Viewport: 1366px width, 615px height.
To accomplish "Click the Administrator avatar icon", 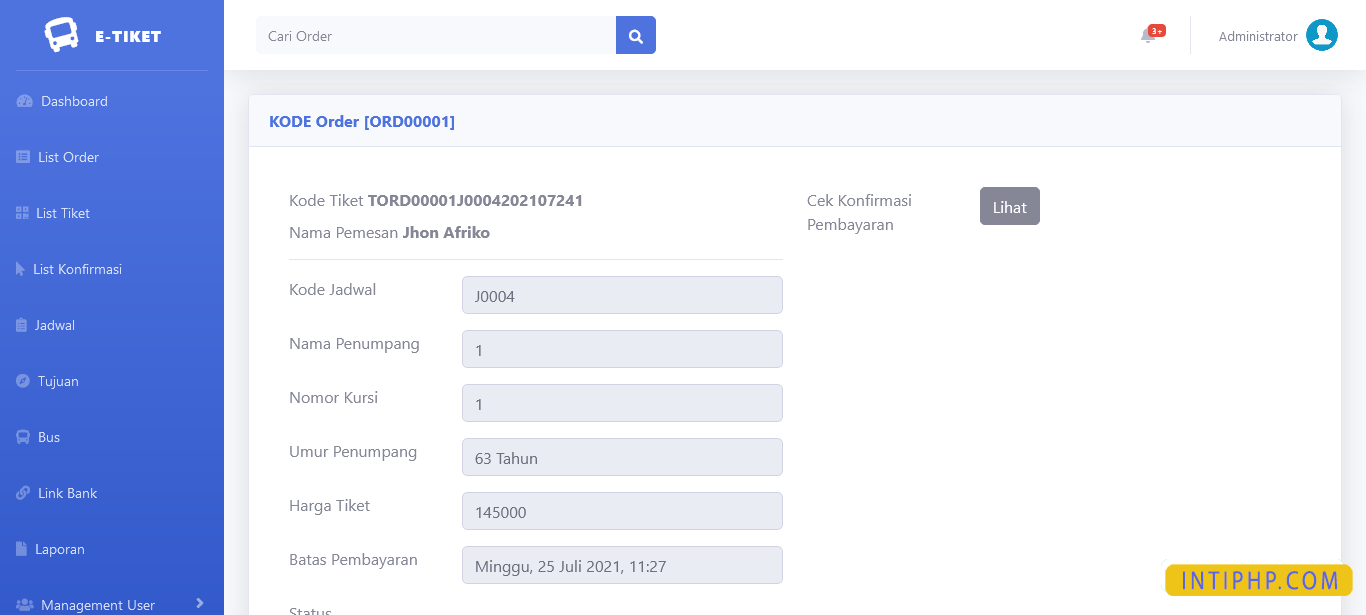I will 1321,35.
